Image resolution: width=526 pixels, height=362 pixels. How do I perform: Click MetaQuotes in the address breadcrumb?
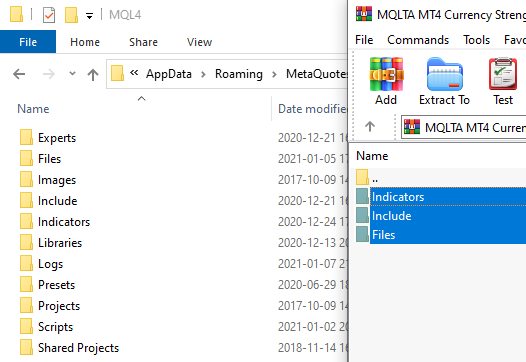point(316,74)
